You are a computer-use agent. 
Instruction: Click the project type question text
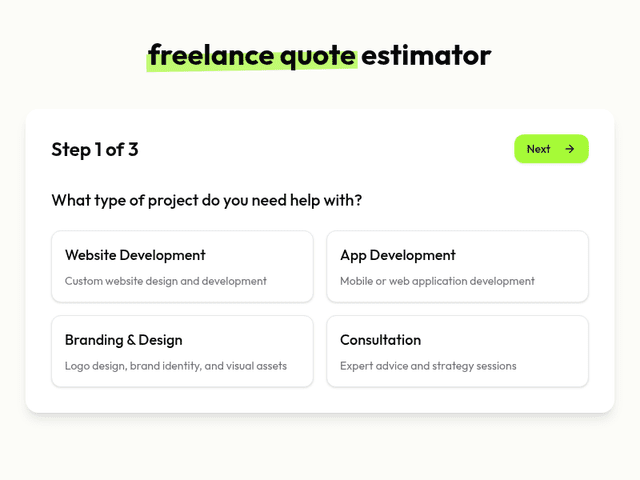coord(207,200)
